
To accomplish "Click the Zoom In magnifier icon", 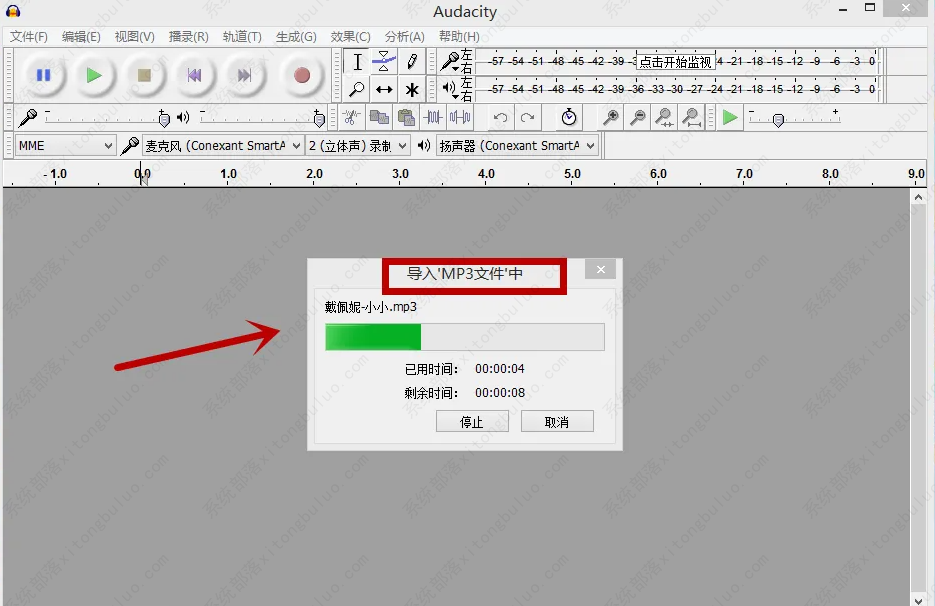I will [x=611, y=118].
